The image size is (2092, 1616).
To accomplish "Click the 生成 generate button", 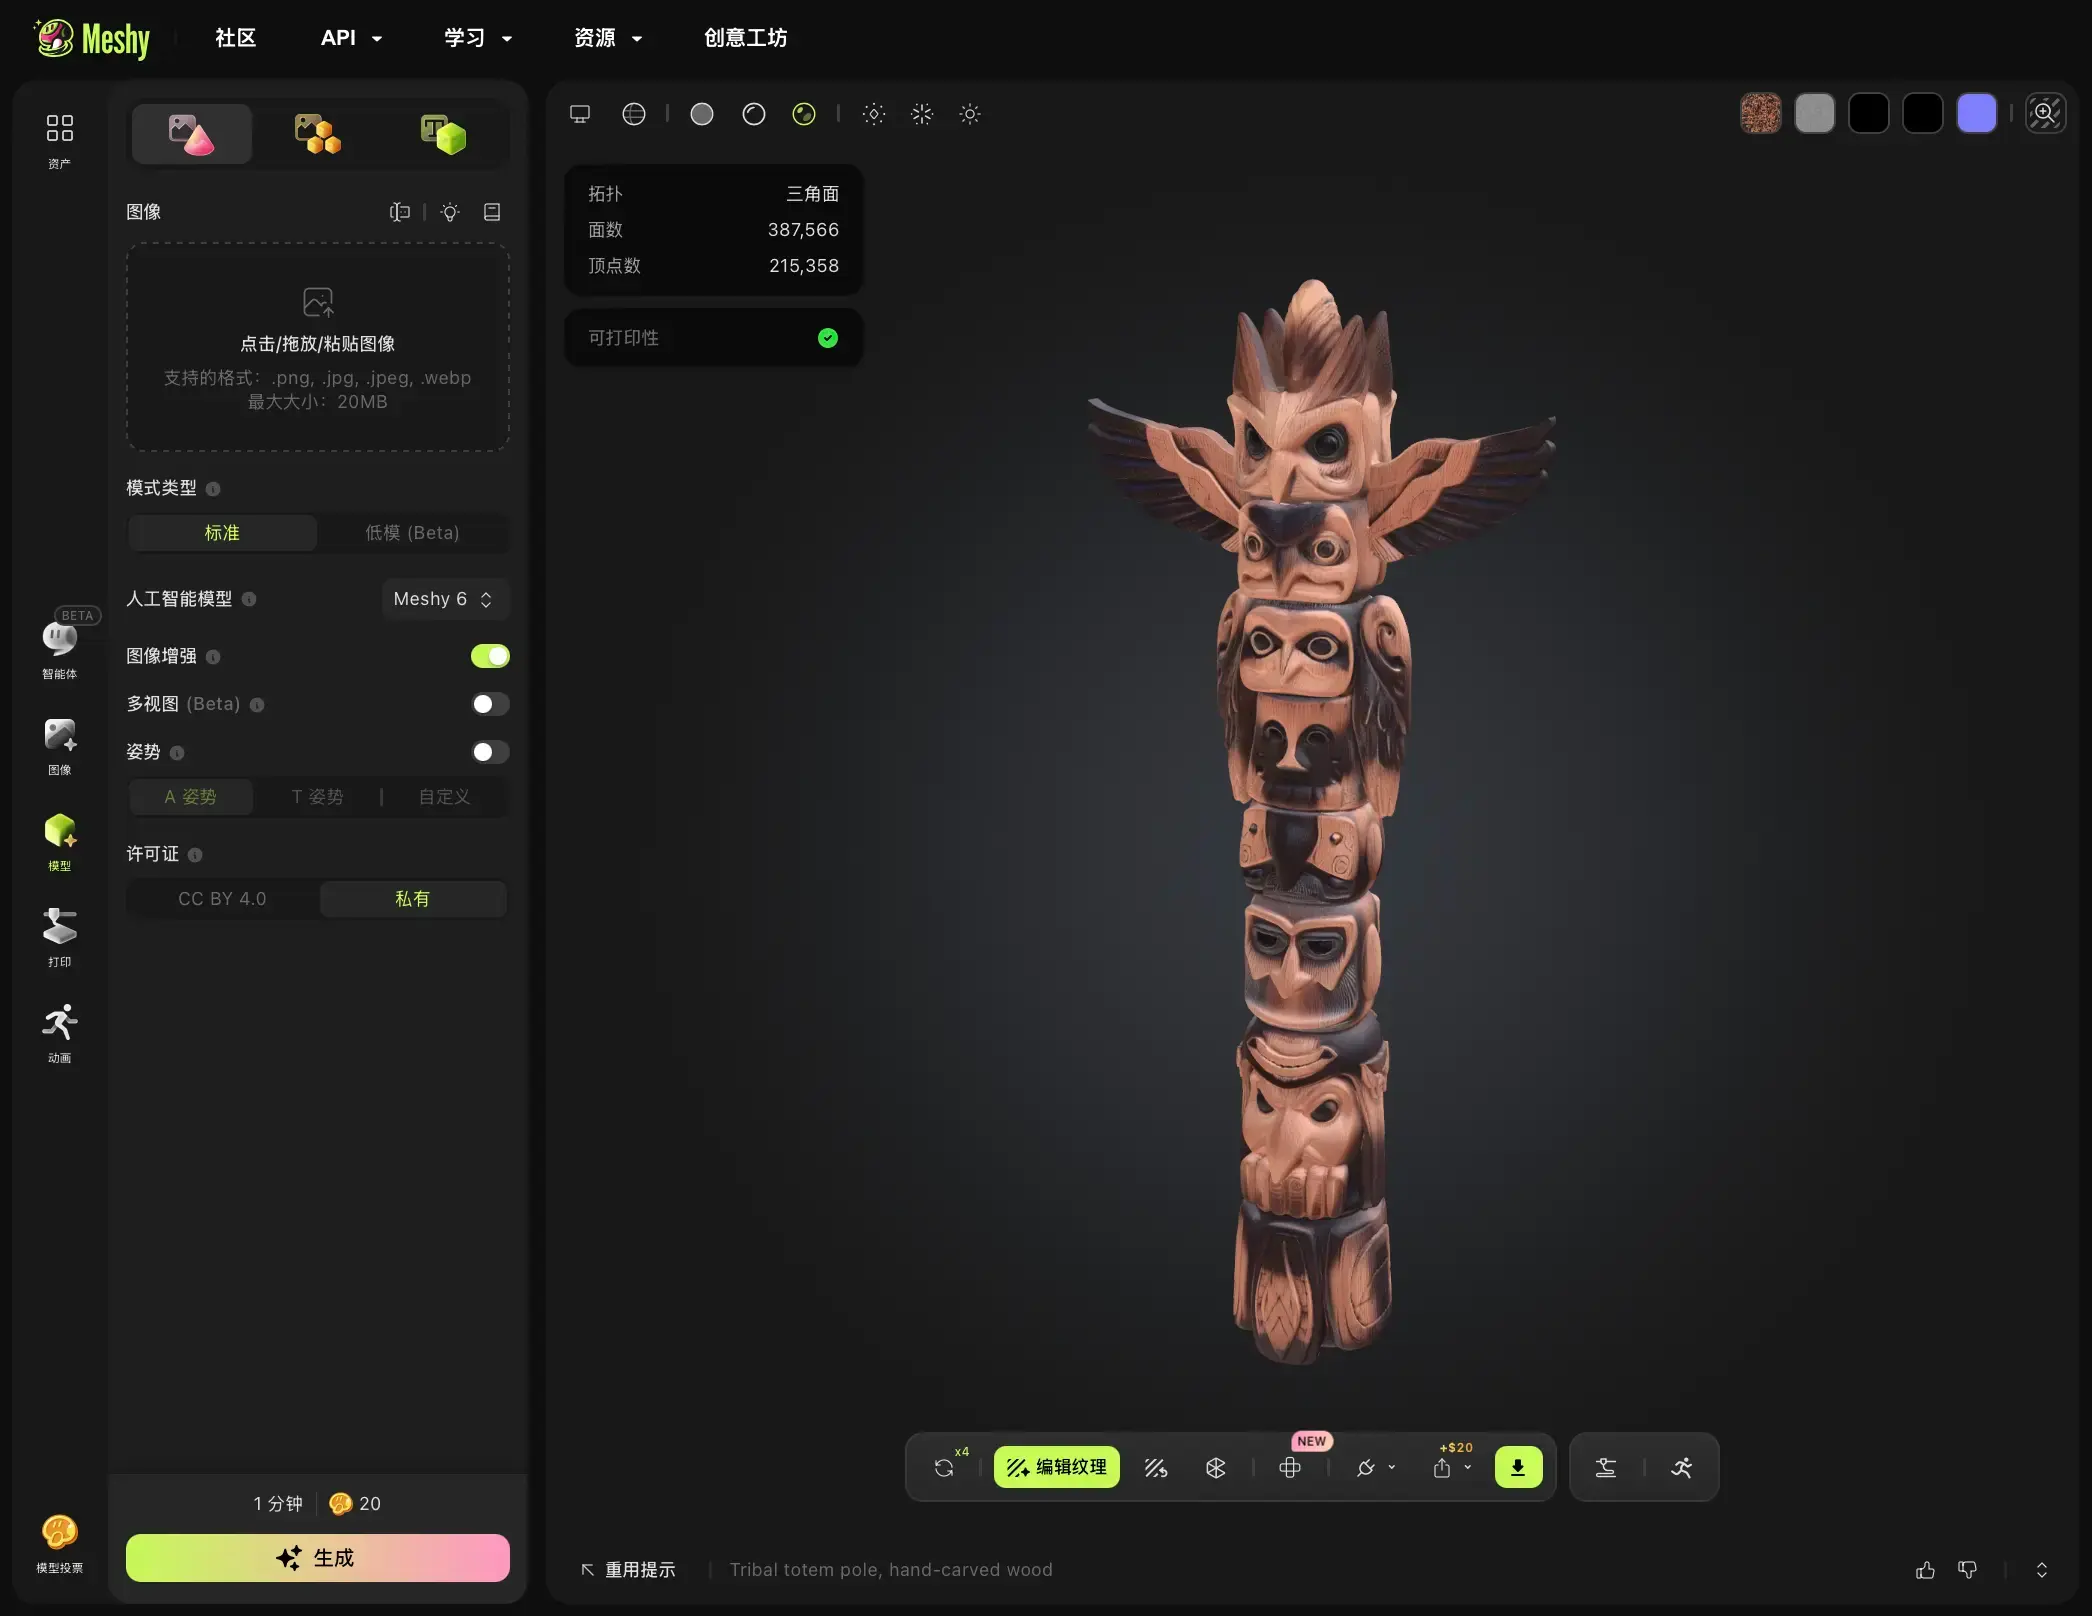I will point(318,1557).
